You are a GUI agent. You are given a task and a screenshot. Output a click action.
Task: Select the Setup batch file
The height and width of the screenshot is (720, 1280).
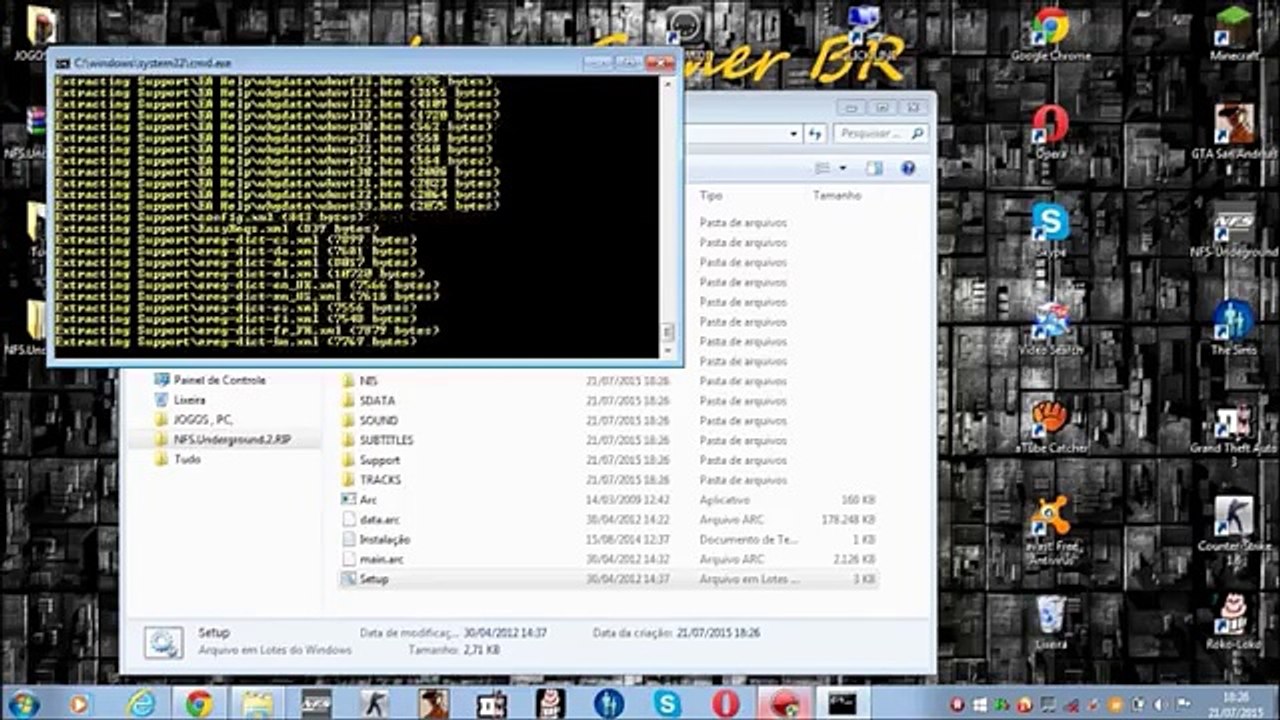tap(609, 579)
